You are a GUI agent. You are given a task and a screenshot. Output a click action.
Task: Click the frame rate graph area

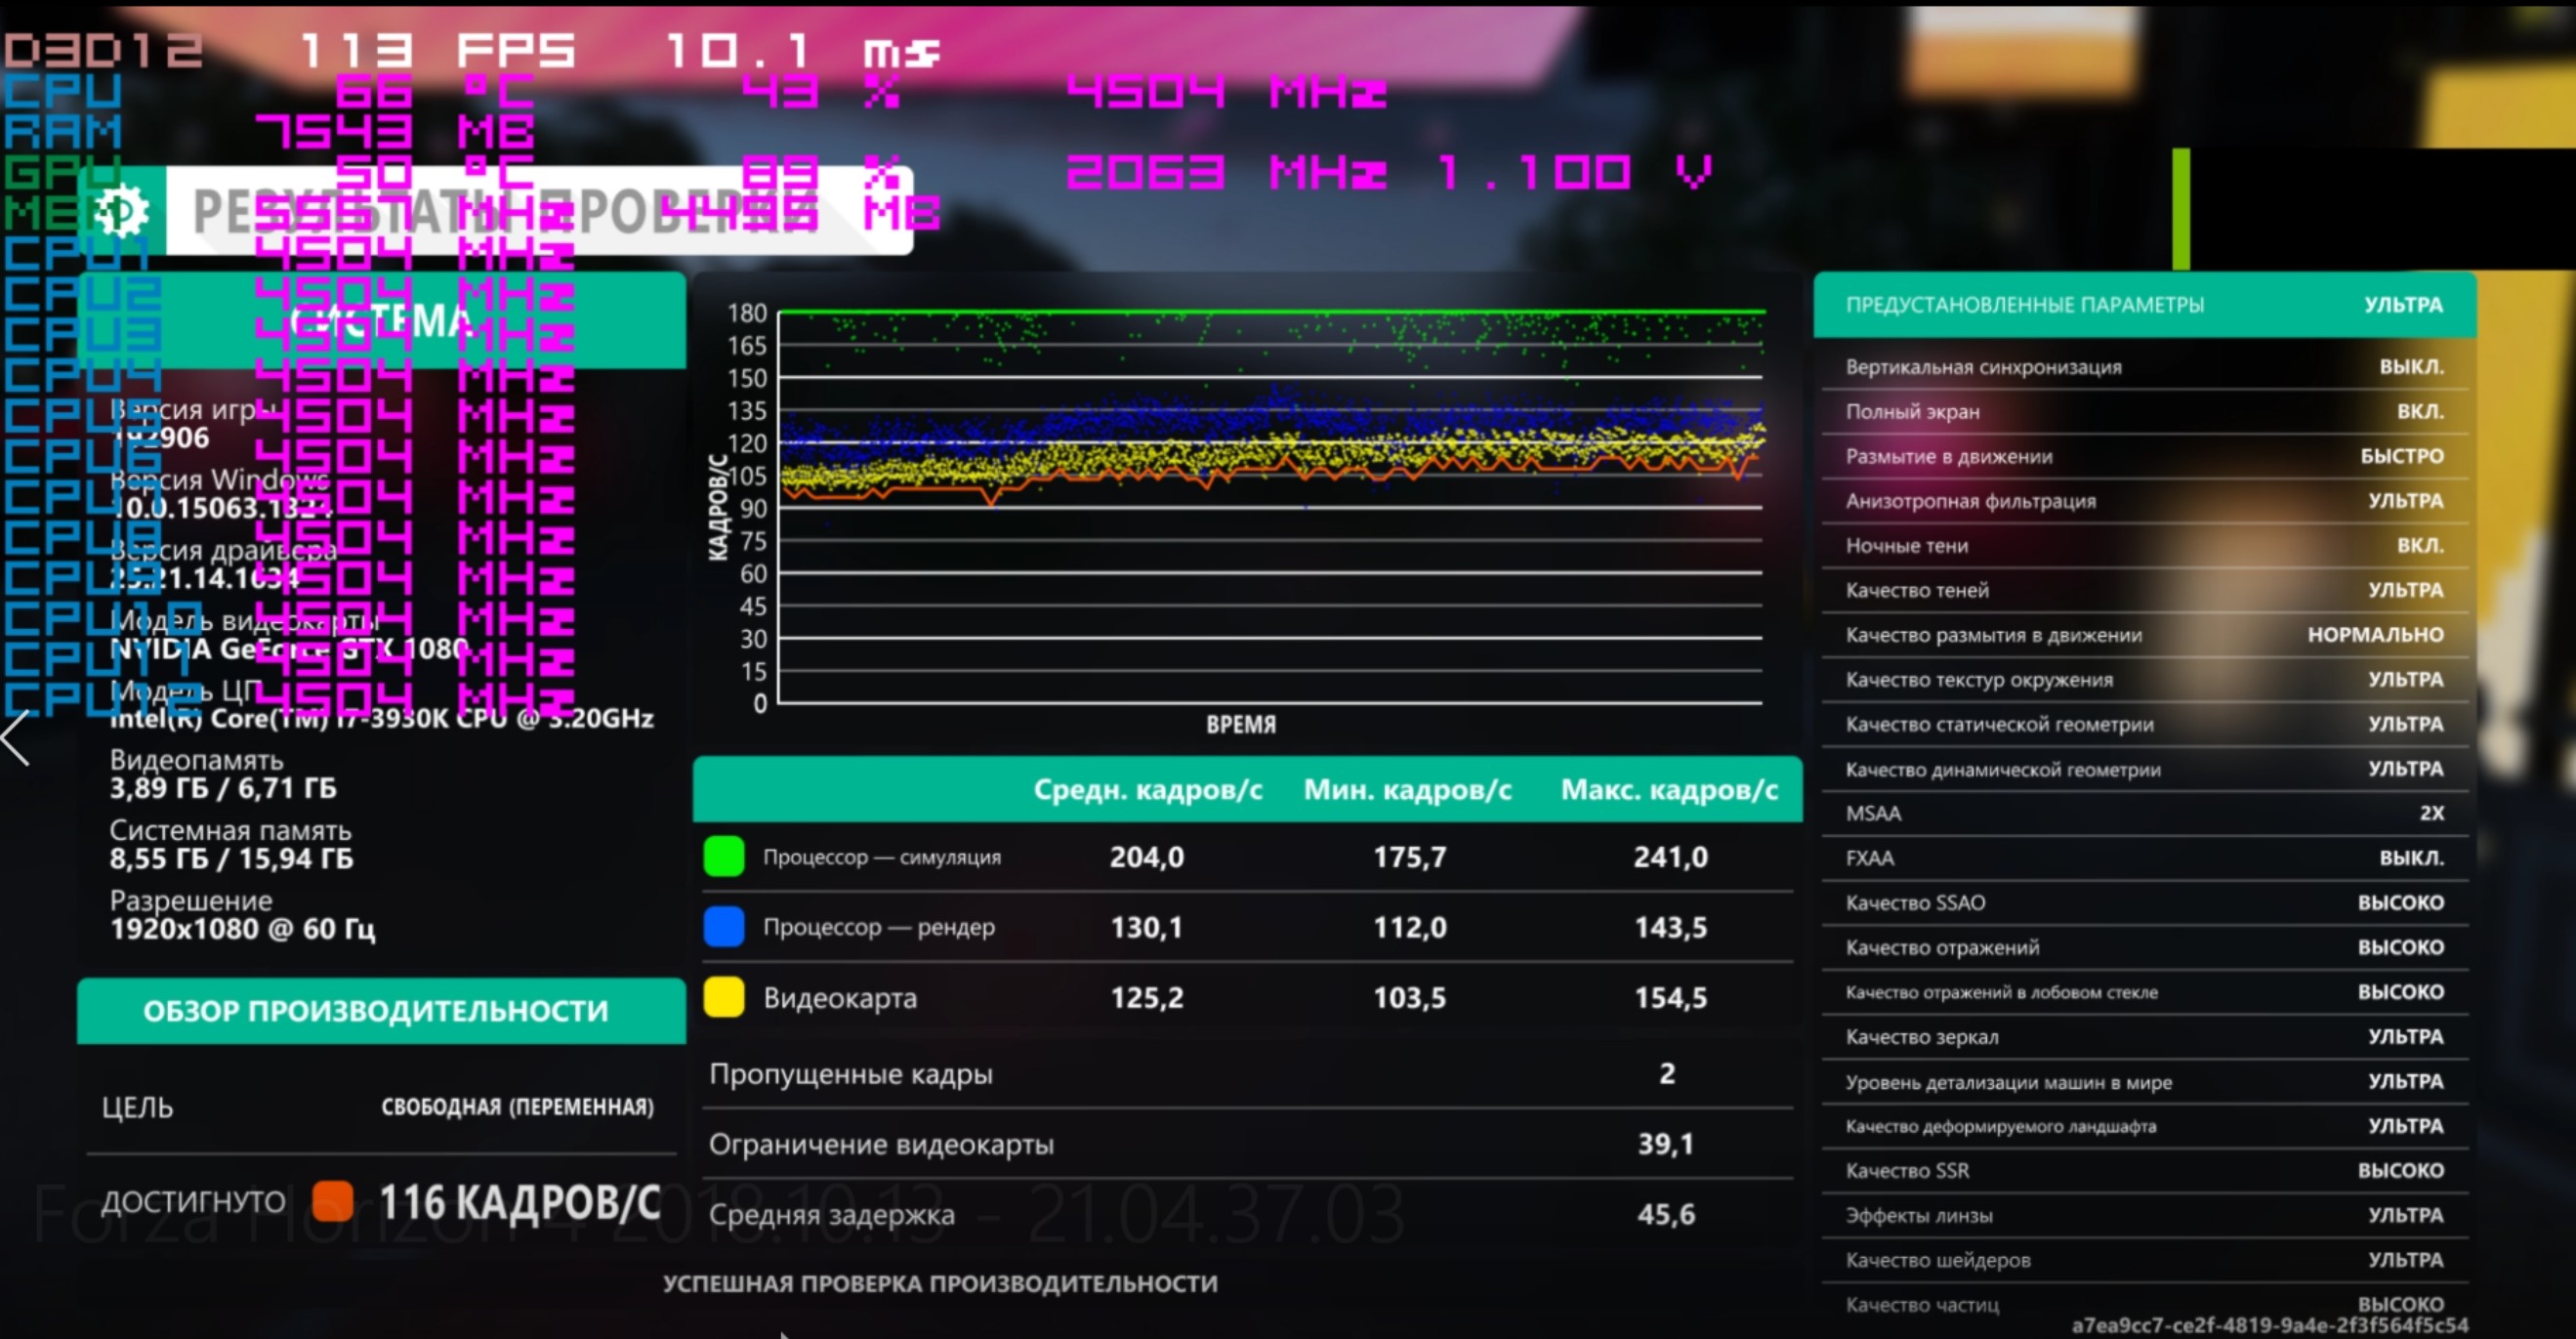click(x=1270, y=508)
